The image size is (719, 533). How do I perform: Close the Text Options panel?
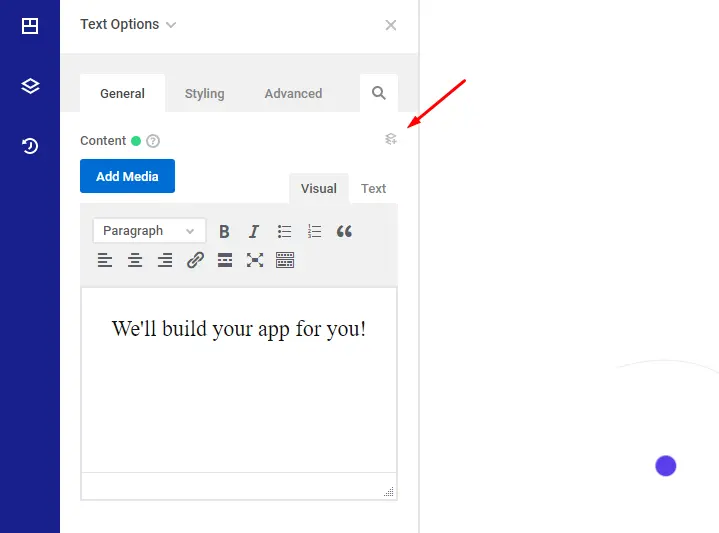pyautogui.click(x=391, y=25)
